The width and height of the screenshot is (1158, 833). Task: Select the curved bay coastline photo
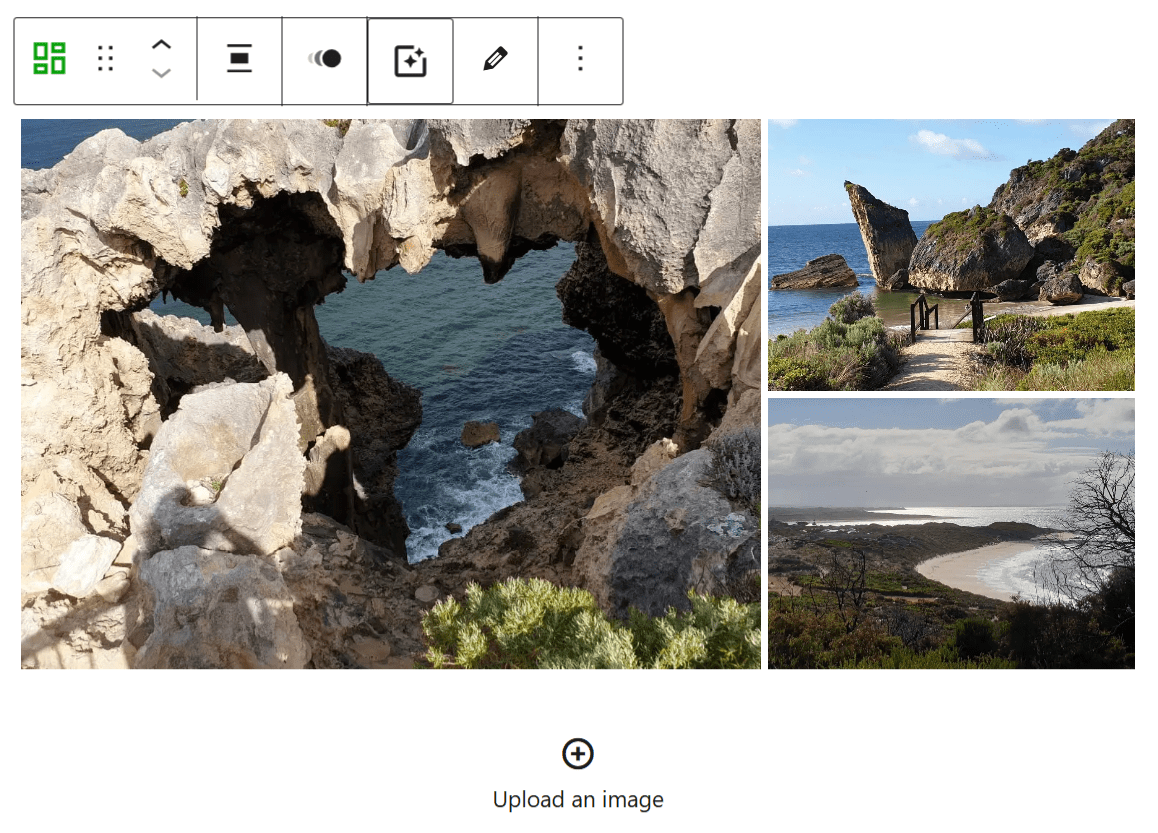point(951,534)
